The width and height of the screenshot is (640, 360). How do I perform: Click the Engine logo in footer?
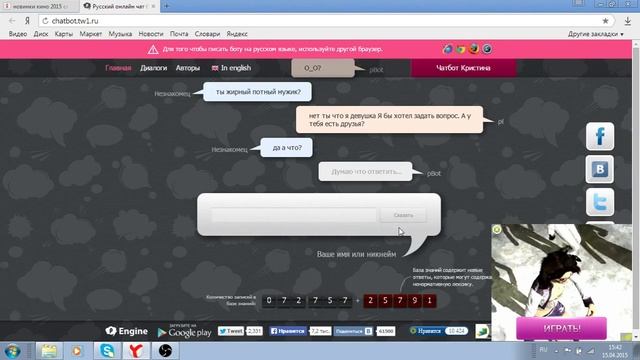coord(127,331)
